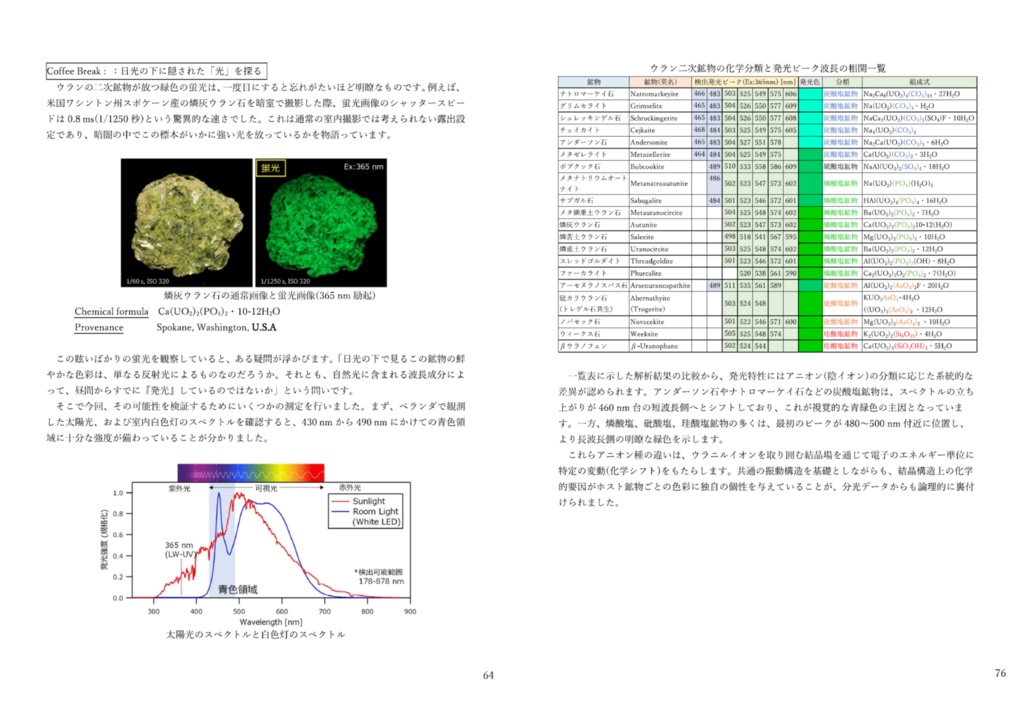Select the green fluorescence autunite photo
Screen dimensions: 1024x724
[321, 223]
